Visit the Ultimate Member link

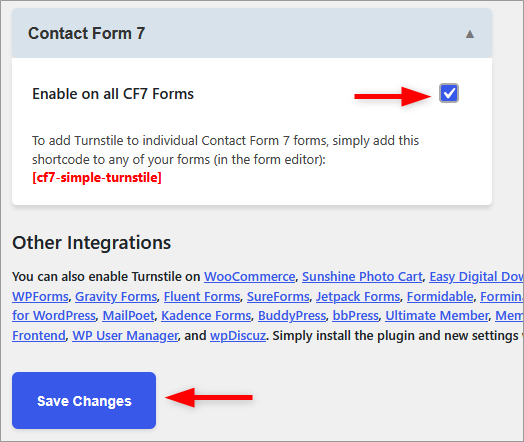point(437,315)
